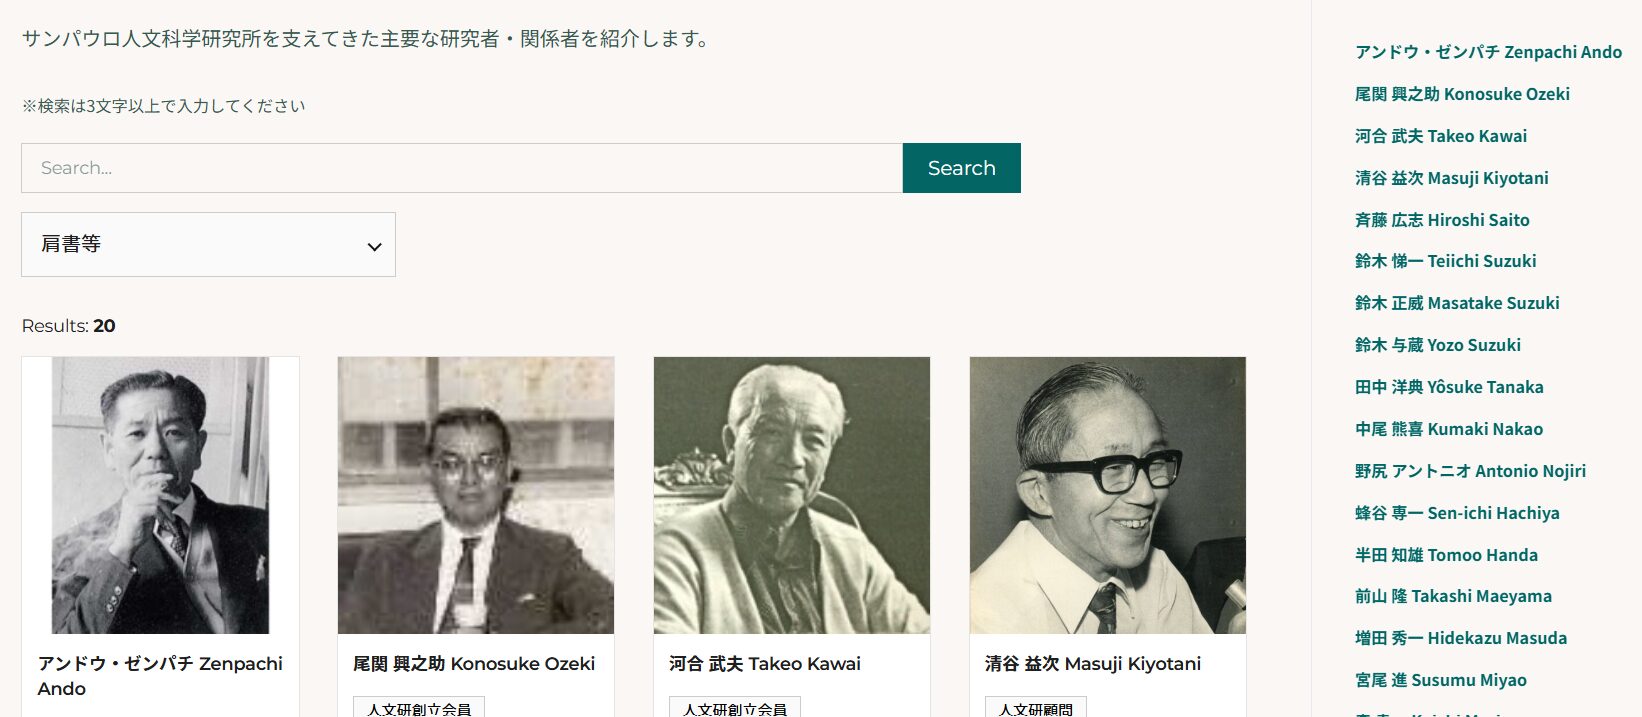Open sidebar link Hiroshi Saito
The width and height of the screenshot is (1642, 717).
pos(1442,220)
